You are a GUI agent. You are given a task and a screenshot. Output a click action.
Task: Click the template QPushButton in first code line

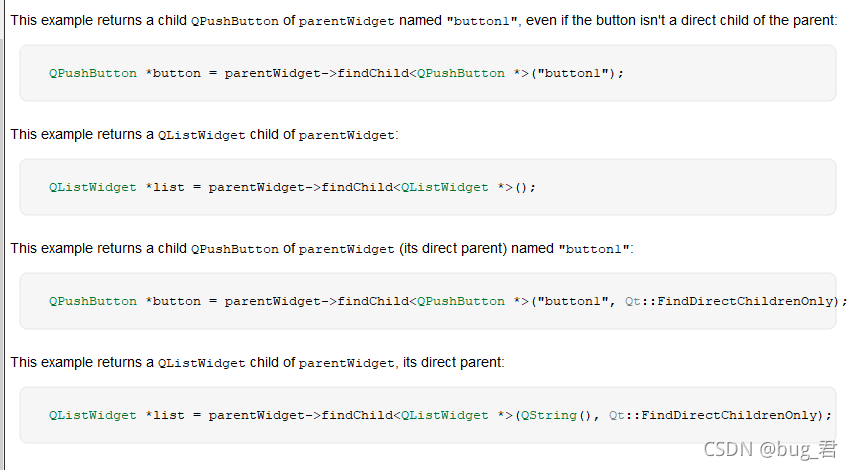[x=461, y=73]
